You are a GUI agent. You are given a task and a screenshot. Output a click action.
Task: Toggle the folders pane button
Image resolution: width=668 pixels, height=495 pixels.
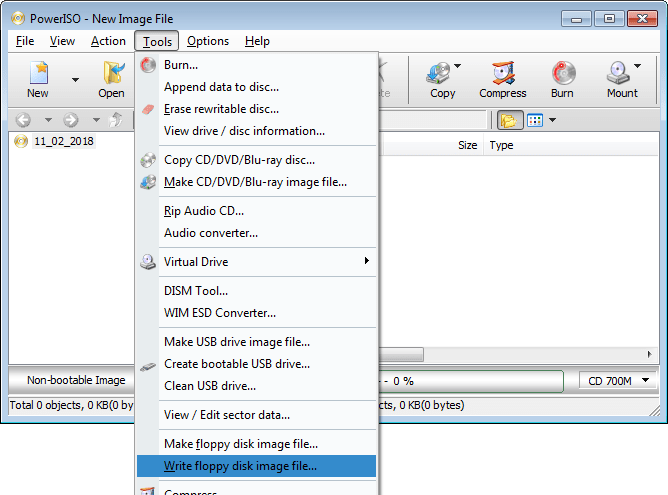(x=510, y=121)
